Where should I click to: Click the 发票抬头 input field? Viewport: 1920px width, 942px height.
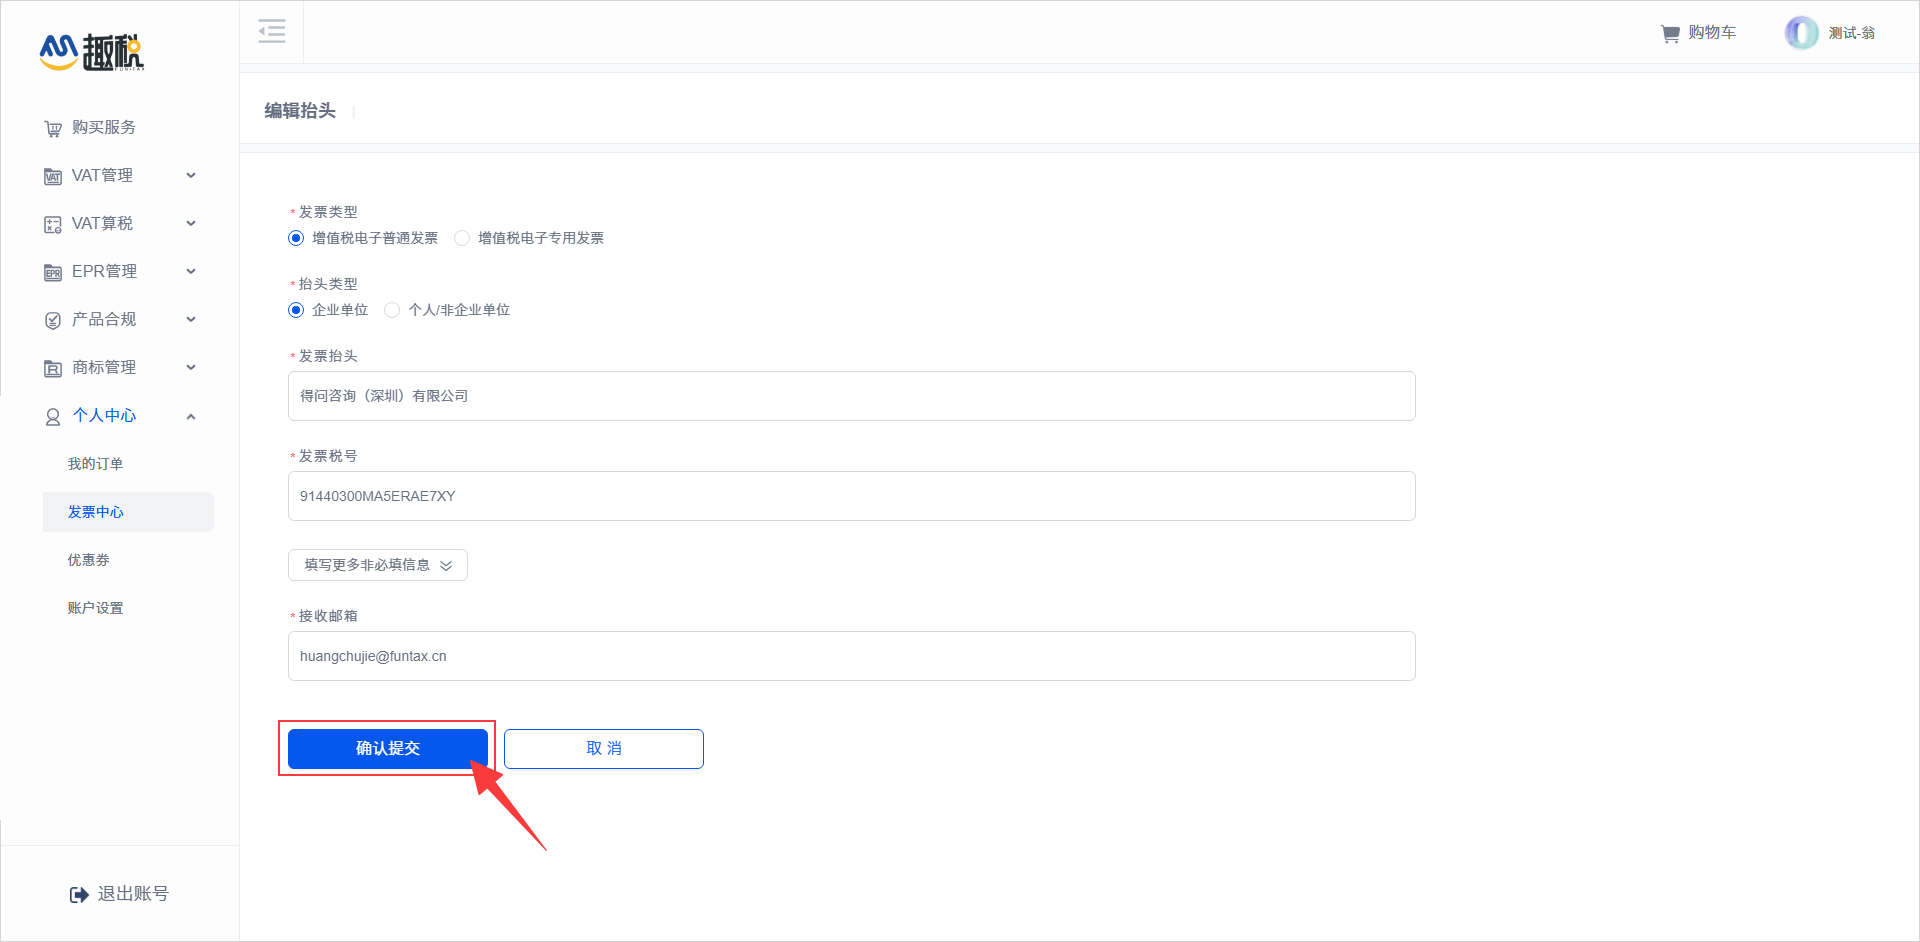(851, 396)
